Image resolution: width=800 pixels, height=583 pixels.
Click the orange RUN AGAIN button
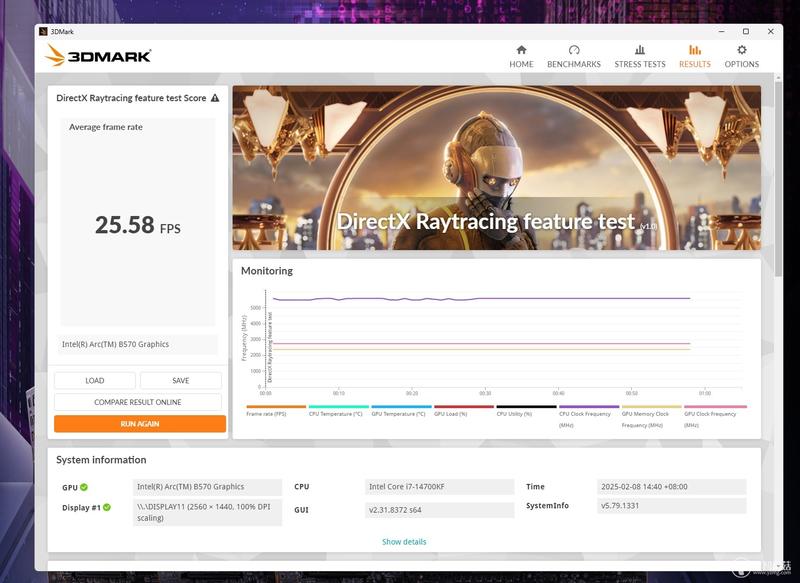click(x=140, y=424)
